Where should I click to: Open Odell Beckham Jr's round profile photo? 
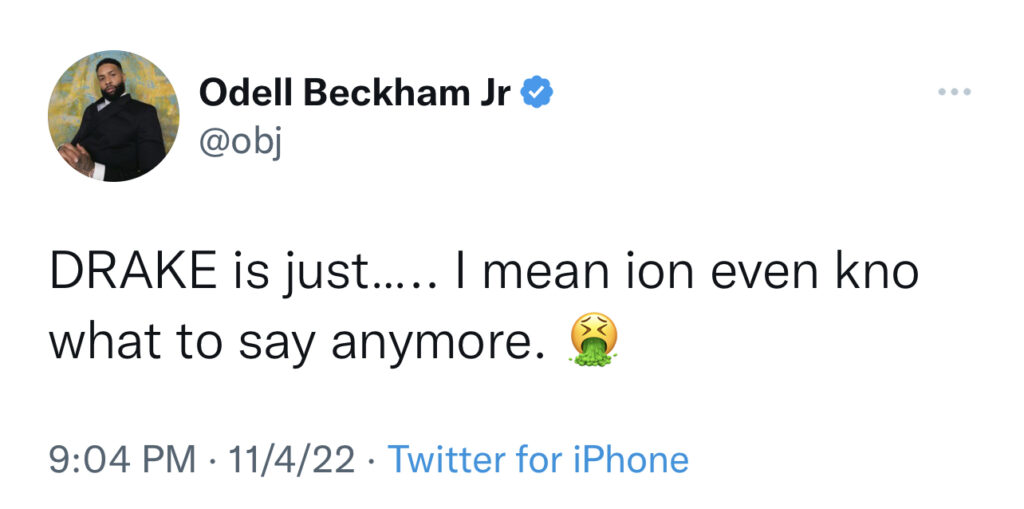point(114,116)
